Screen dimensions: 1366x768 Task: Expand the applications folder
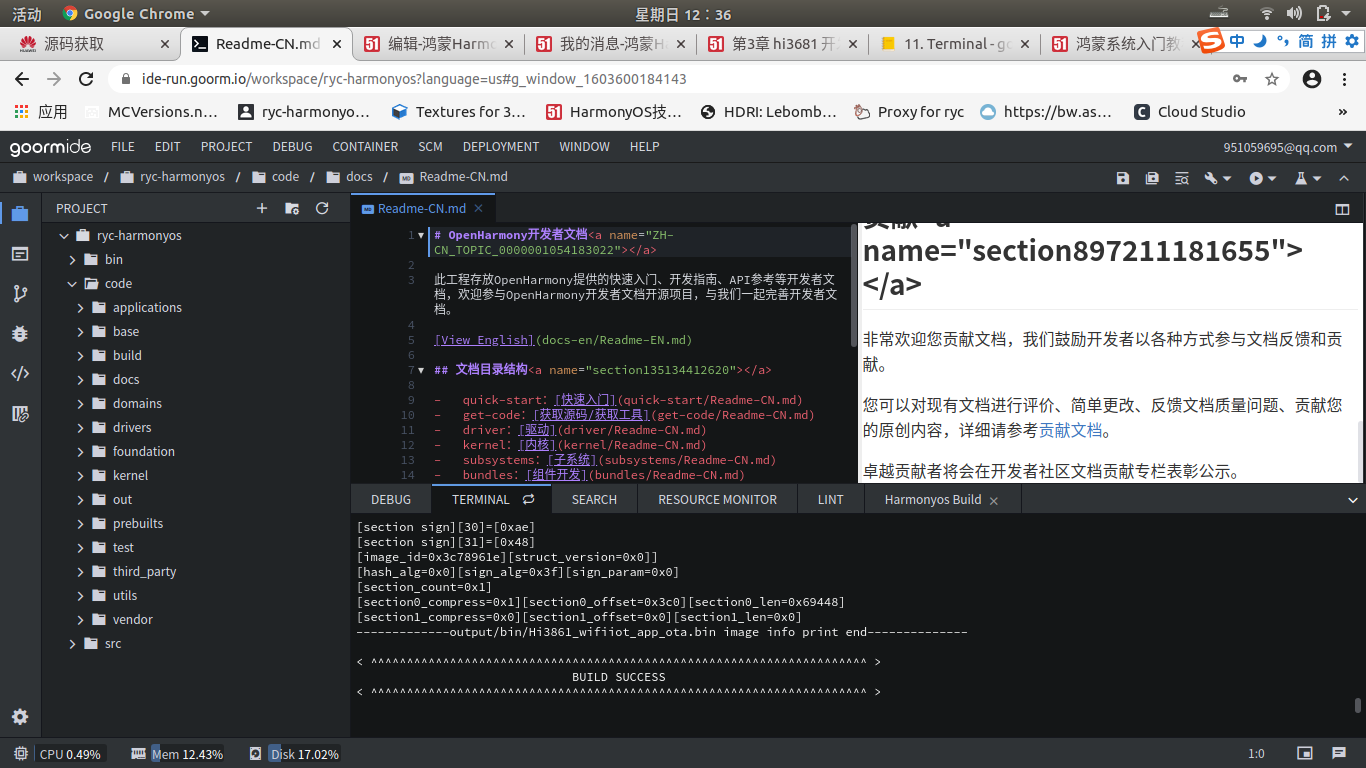pyautogui.click(x=81, y=307)
